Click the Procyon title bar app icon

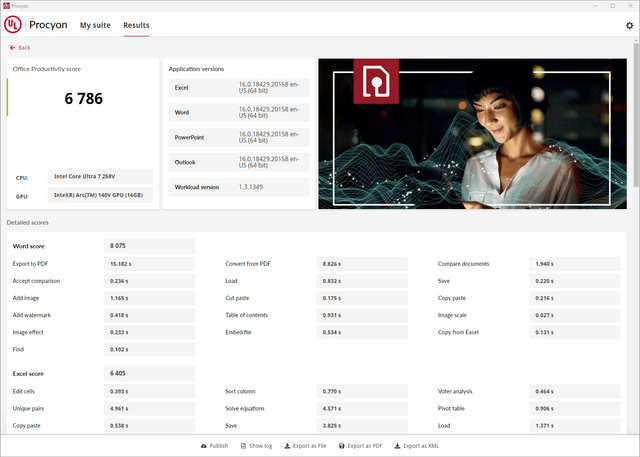coord(6,6)
